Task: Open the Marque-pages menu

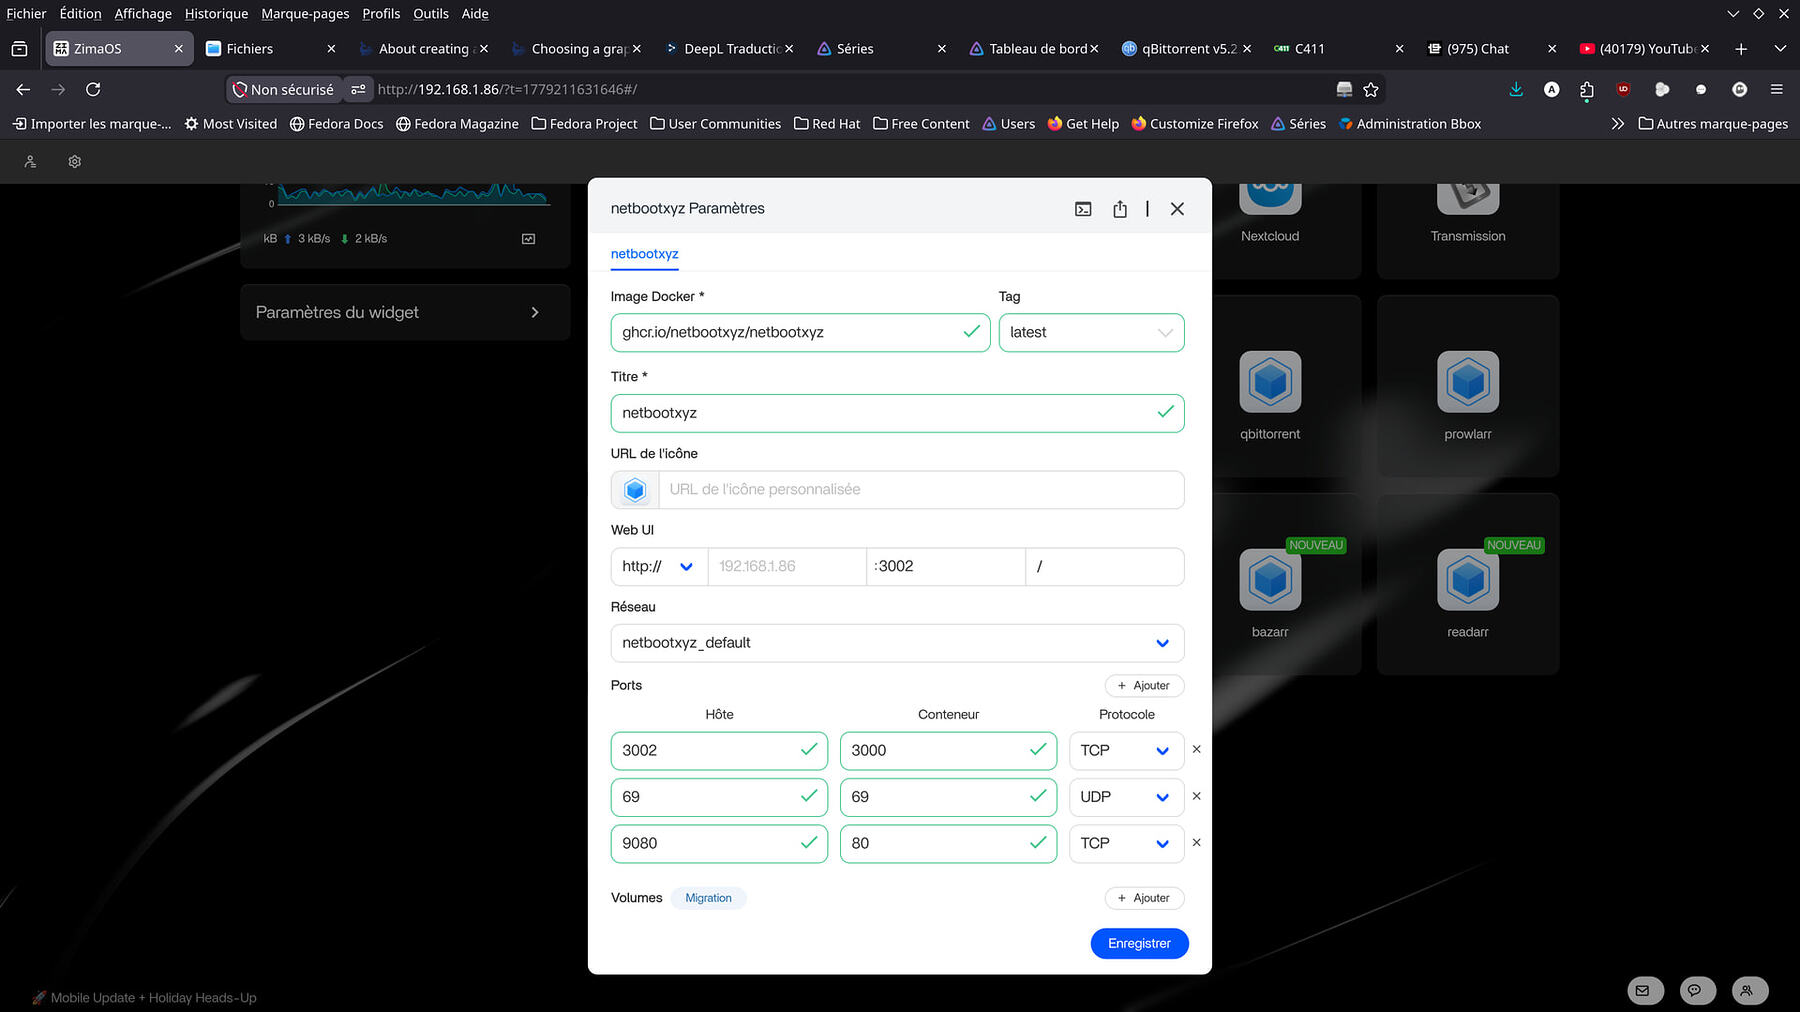Action: pyautogui.click(x=305, y=14)
